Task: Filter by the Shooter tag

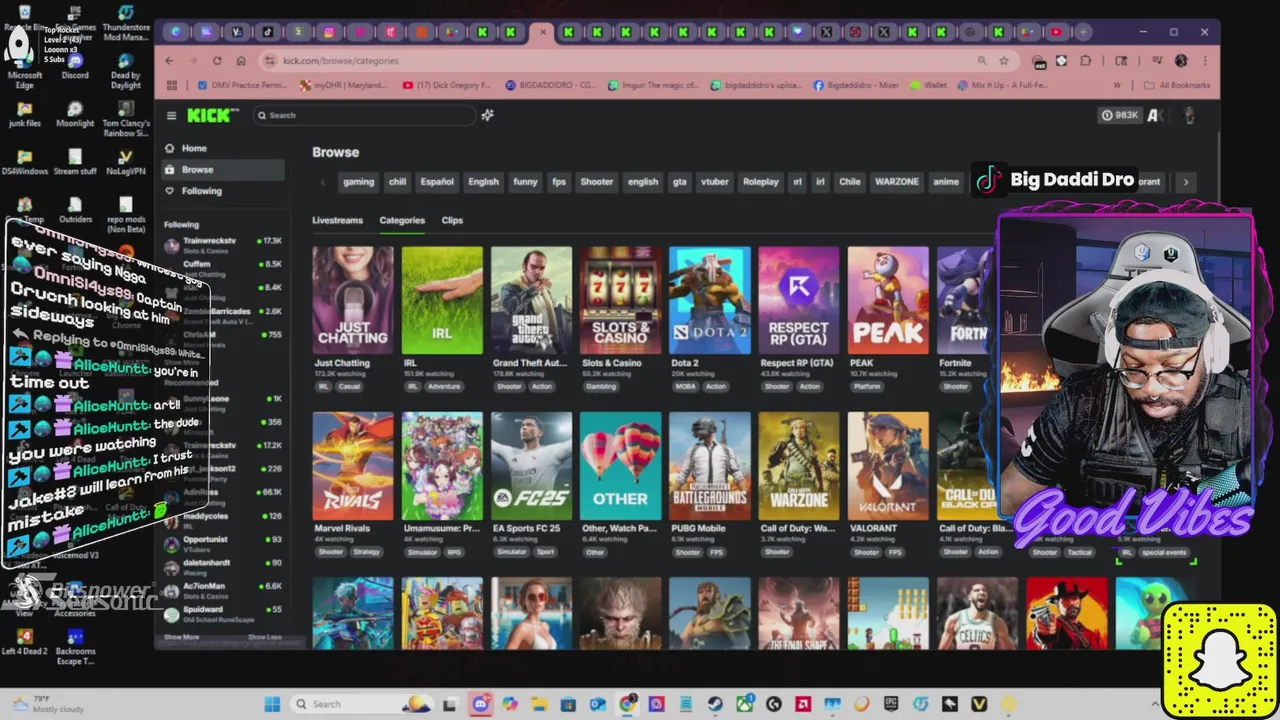Action: click(597, 182)
